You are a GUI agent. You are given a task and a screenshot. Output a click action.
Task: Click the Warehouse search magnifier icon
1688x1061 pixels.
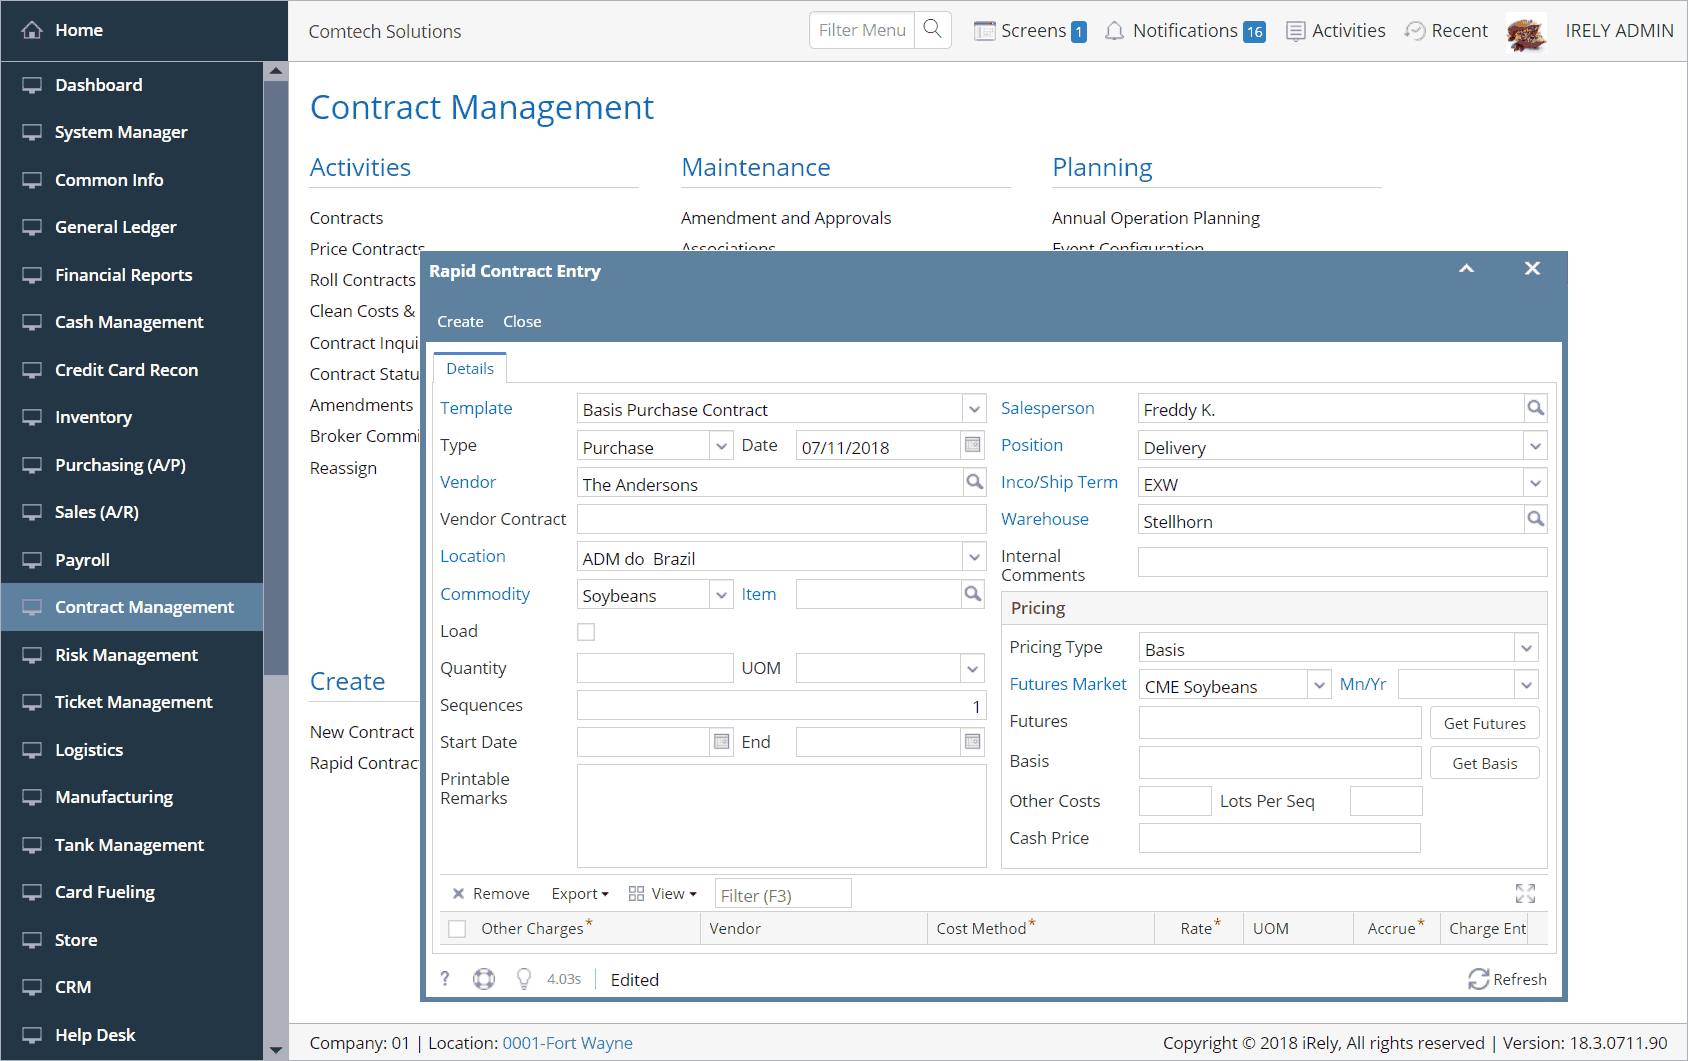(1535, 519)
